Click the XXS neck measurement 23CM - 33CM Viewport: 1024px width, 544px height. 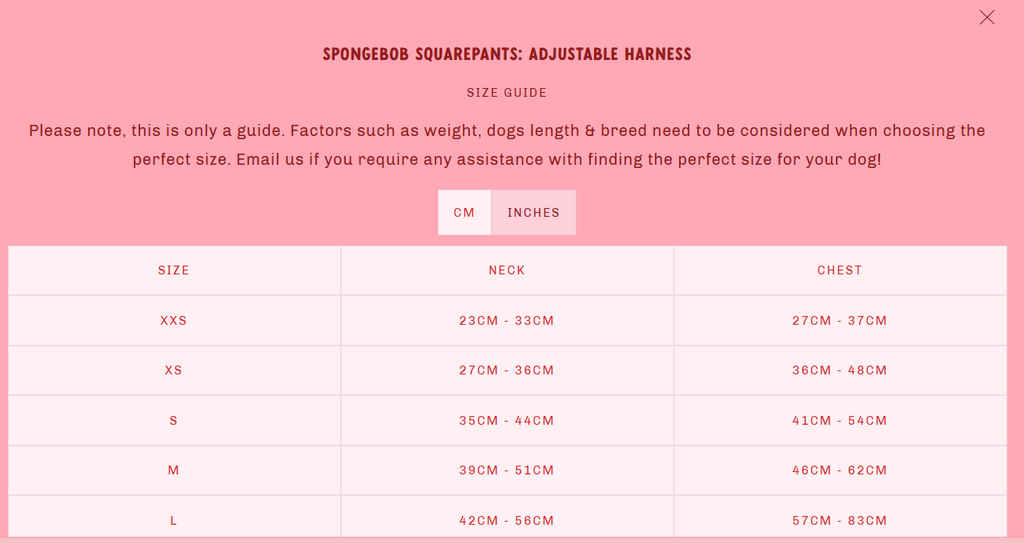pyautogui.click(x=507, y=321)
